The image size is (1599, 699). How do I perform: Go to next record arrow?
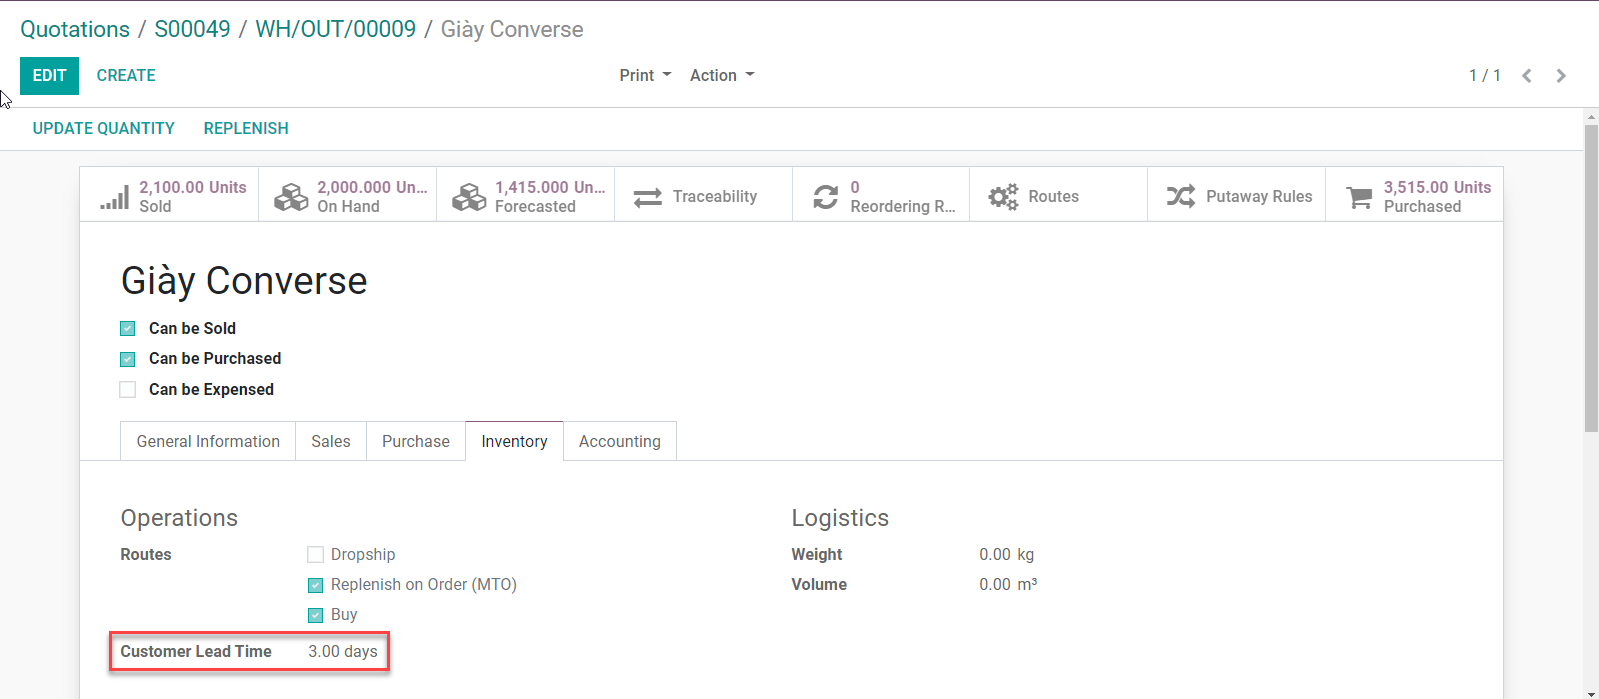click(1561, 76)
